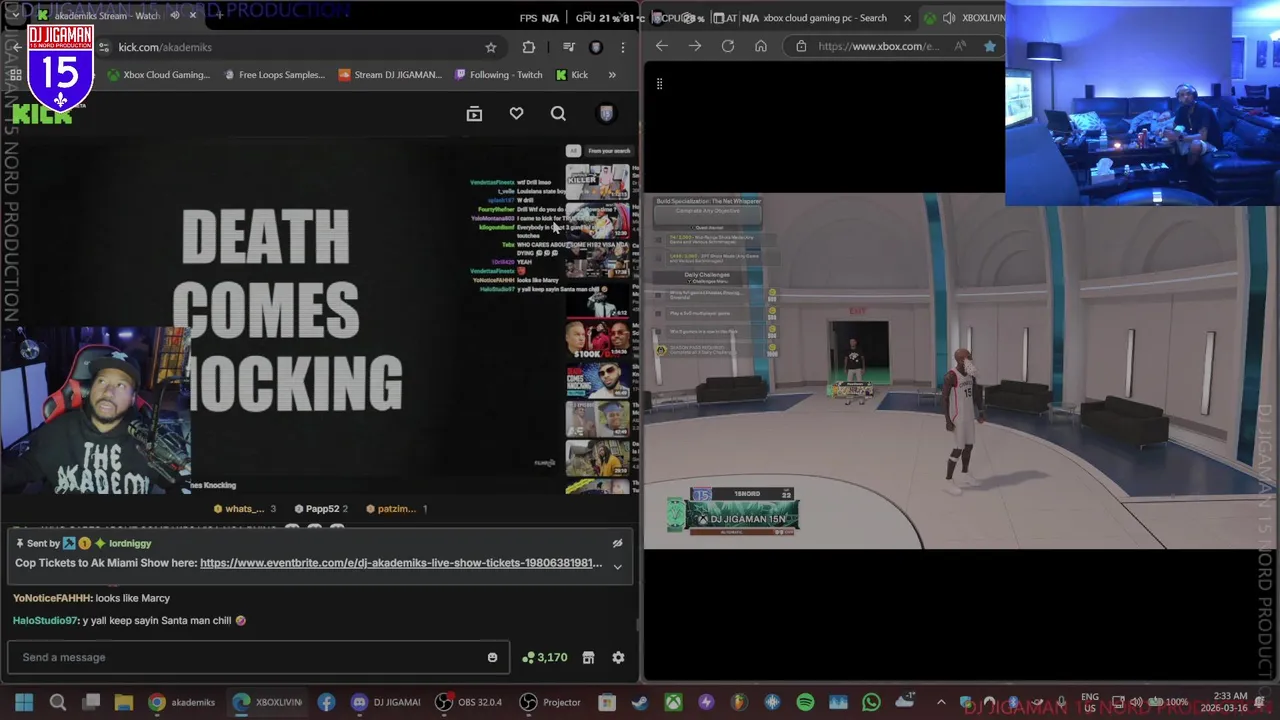Viewport: 1280px width, 720px height.
Task: Show more bookmarks with double chevron
Action: tap(612, 75)
